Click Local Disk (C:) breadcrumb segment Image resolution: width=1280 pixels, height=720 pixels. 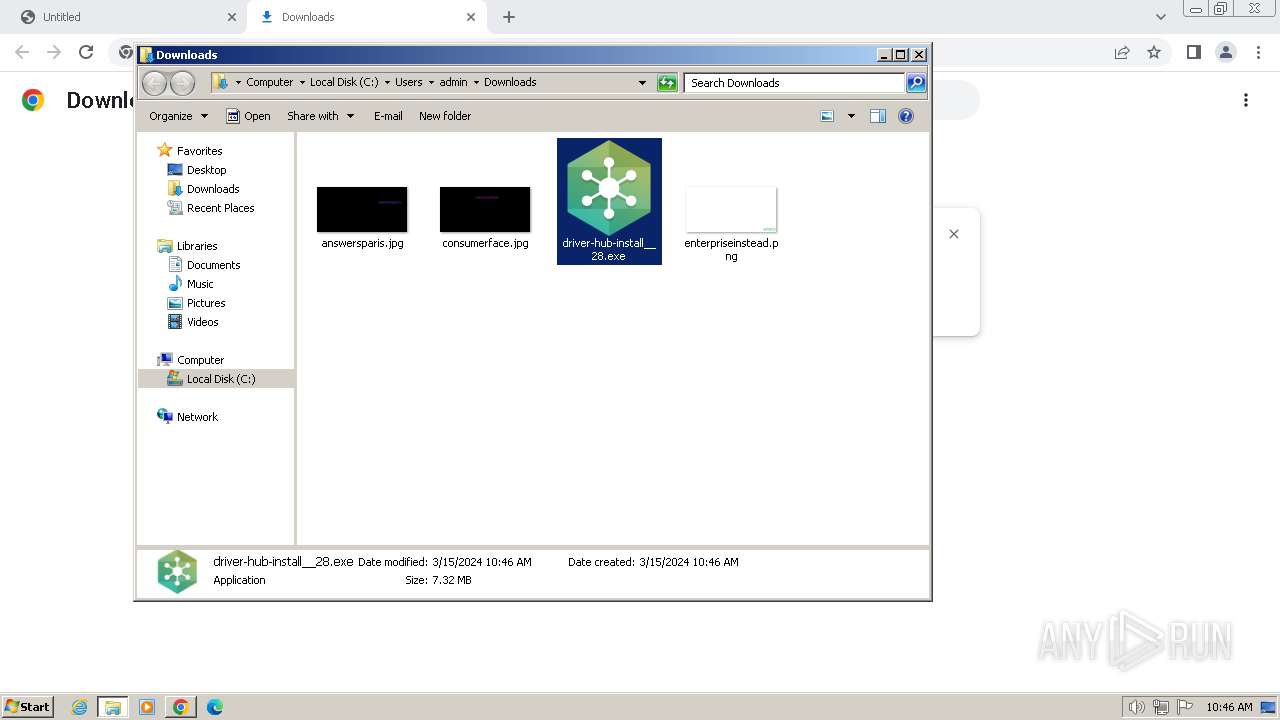(x=344, y=83)
